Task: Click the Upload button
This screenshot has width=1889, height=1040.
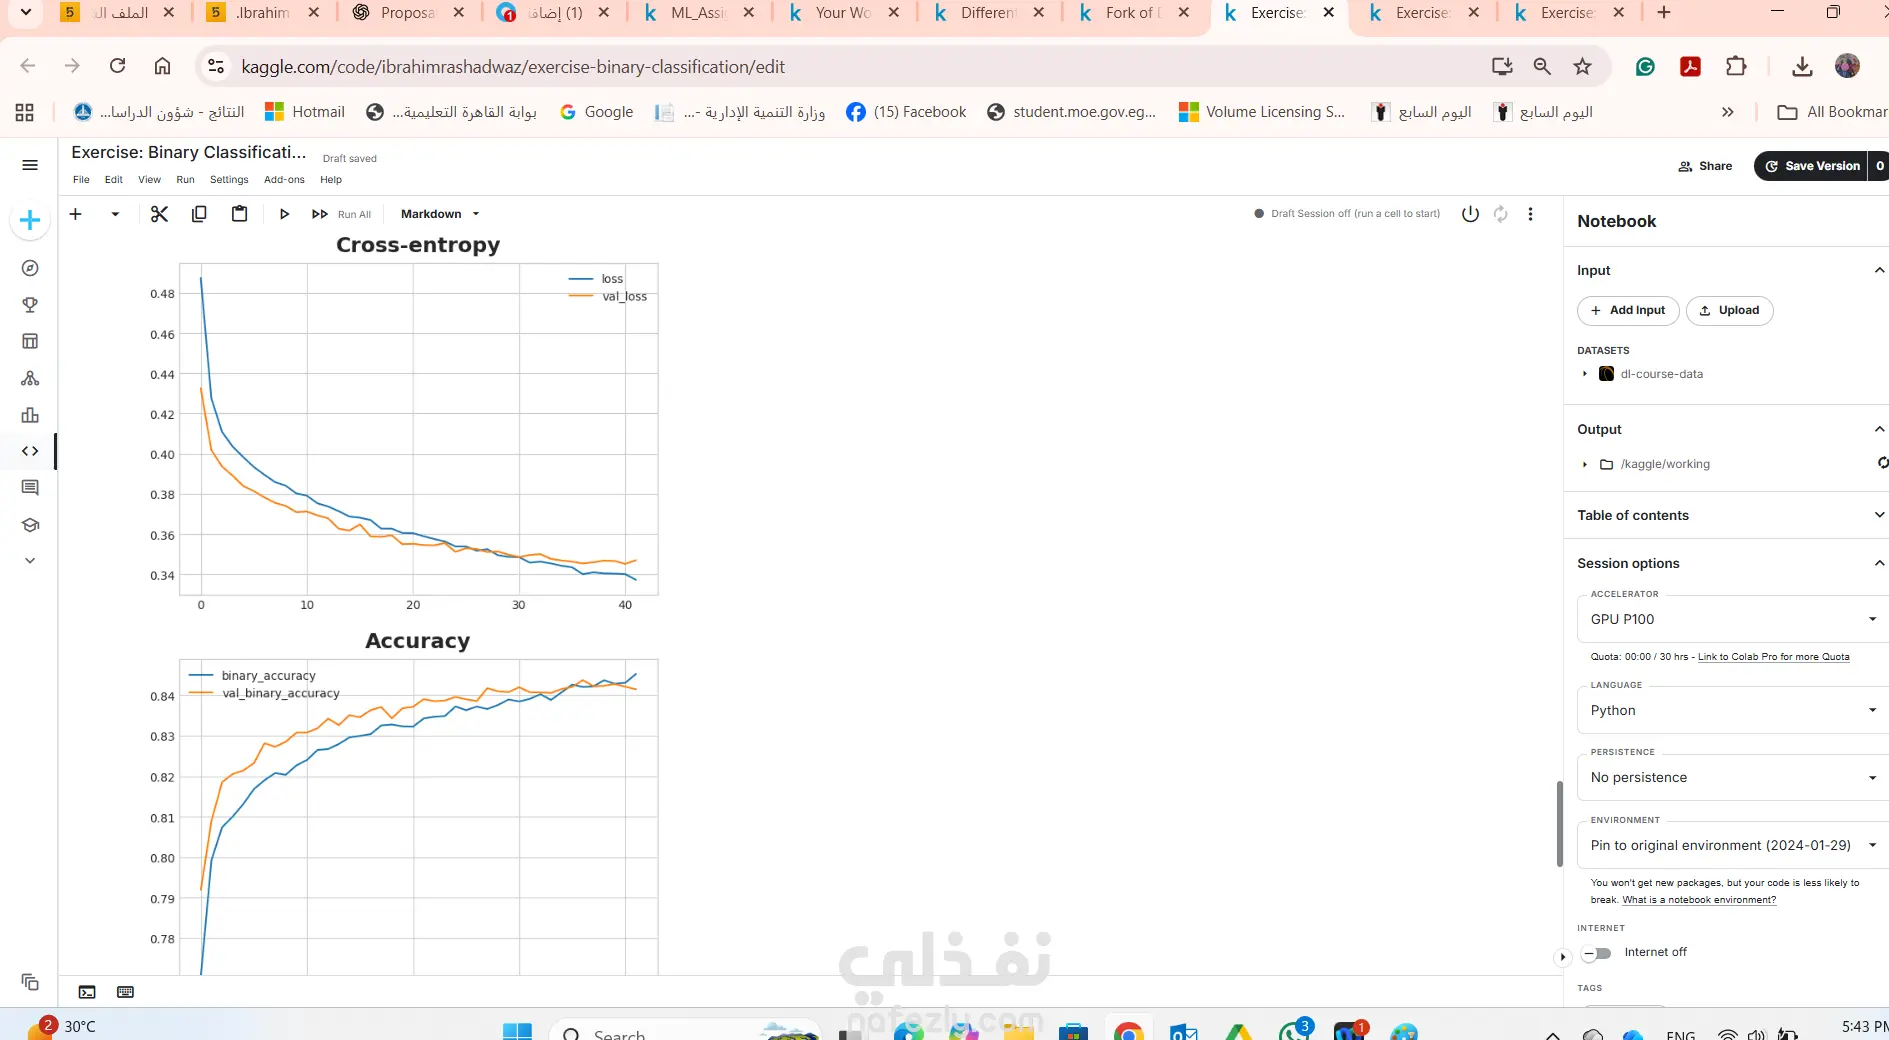Action: [1729, 310]
